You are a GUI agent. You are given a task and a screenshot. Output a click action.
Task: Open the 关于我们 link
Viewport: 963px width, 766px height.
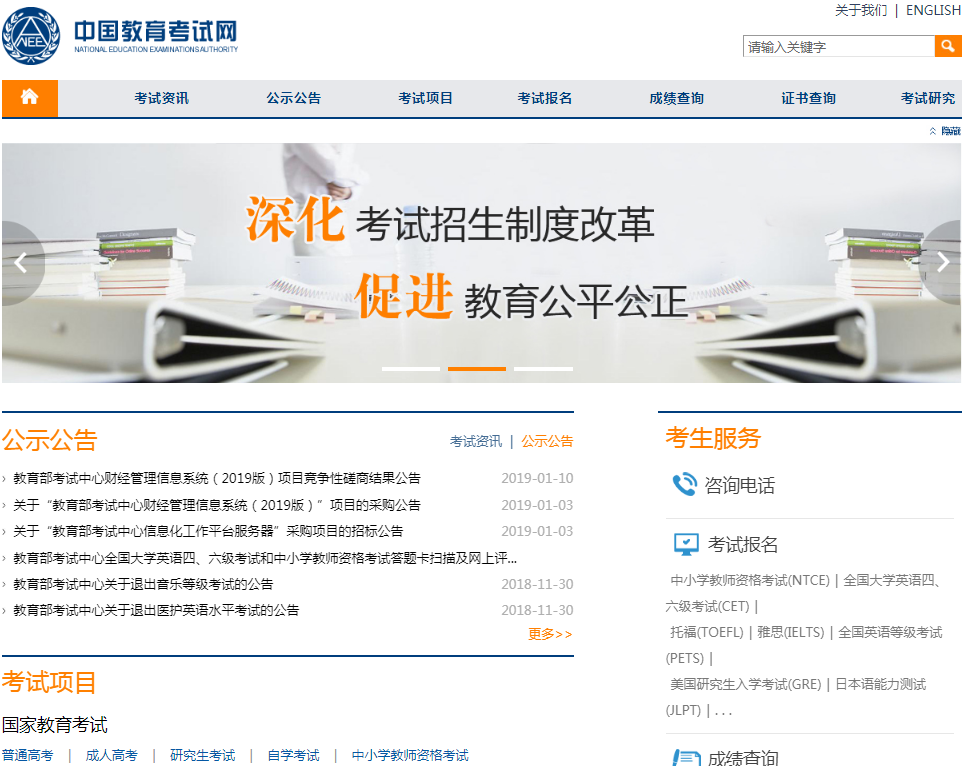(860, 10)
